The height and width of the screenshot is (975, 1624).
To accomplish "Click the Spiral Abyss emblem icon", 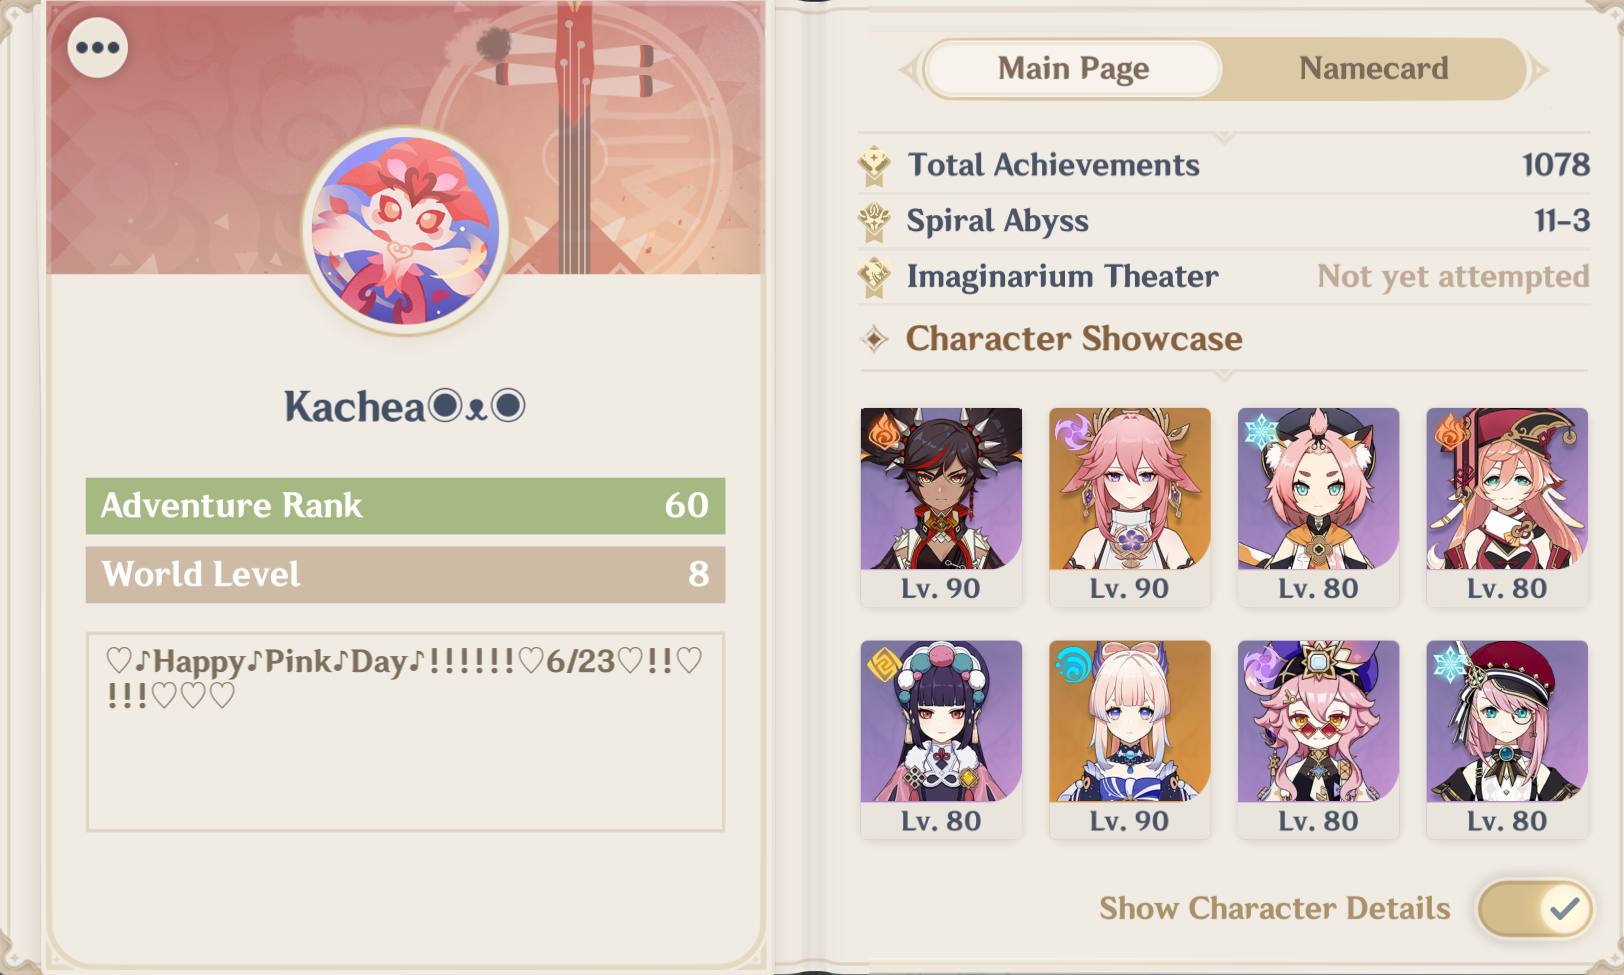I will coord(875,221).
